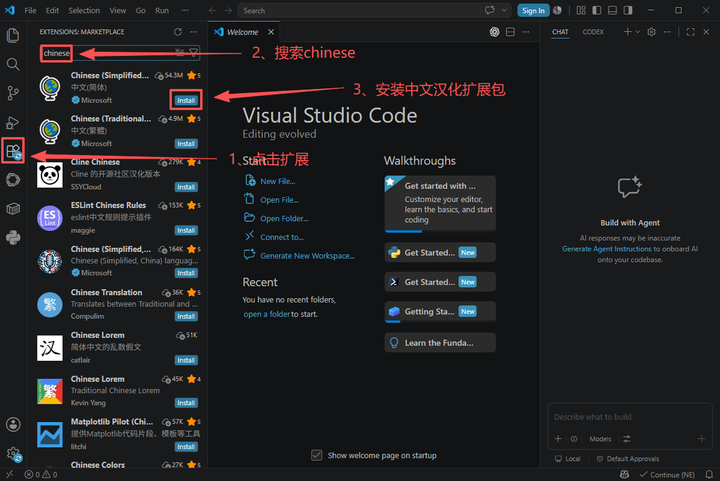Click the Codex icon in editor toolbar

pos(494,32)
